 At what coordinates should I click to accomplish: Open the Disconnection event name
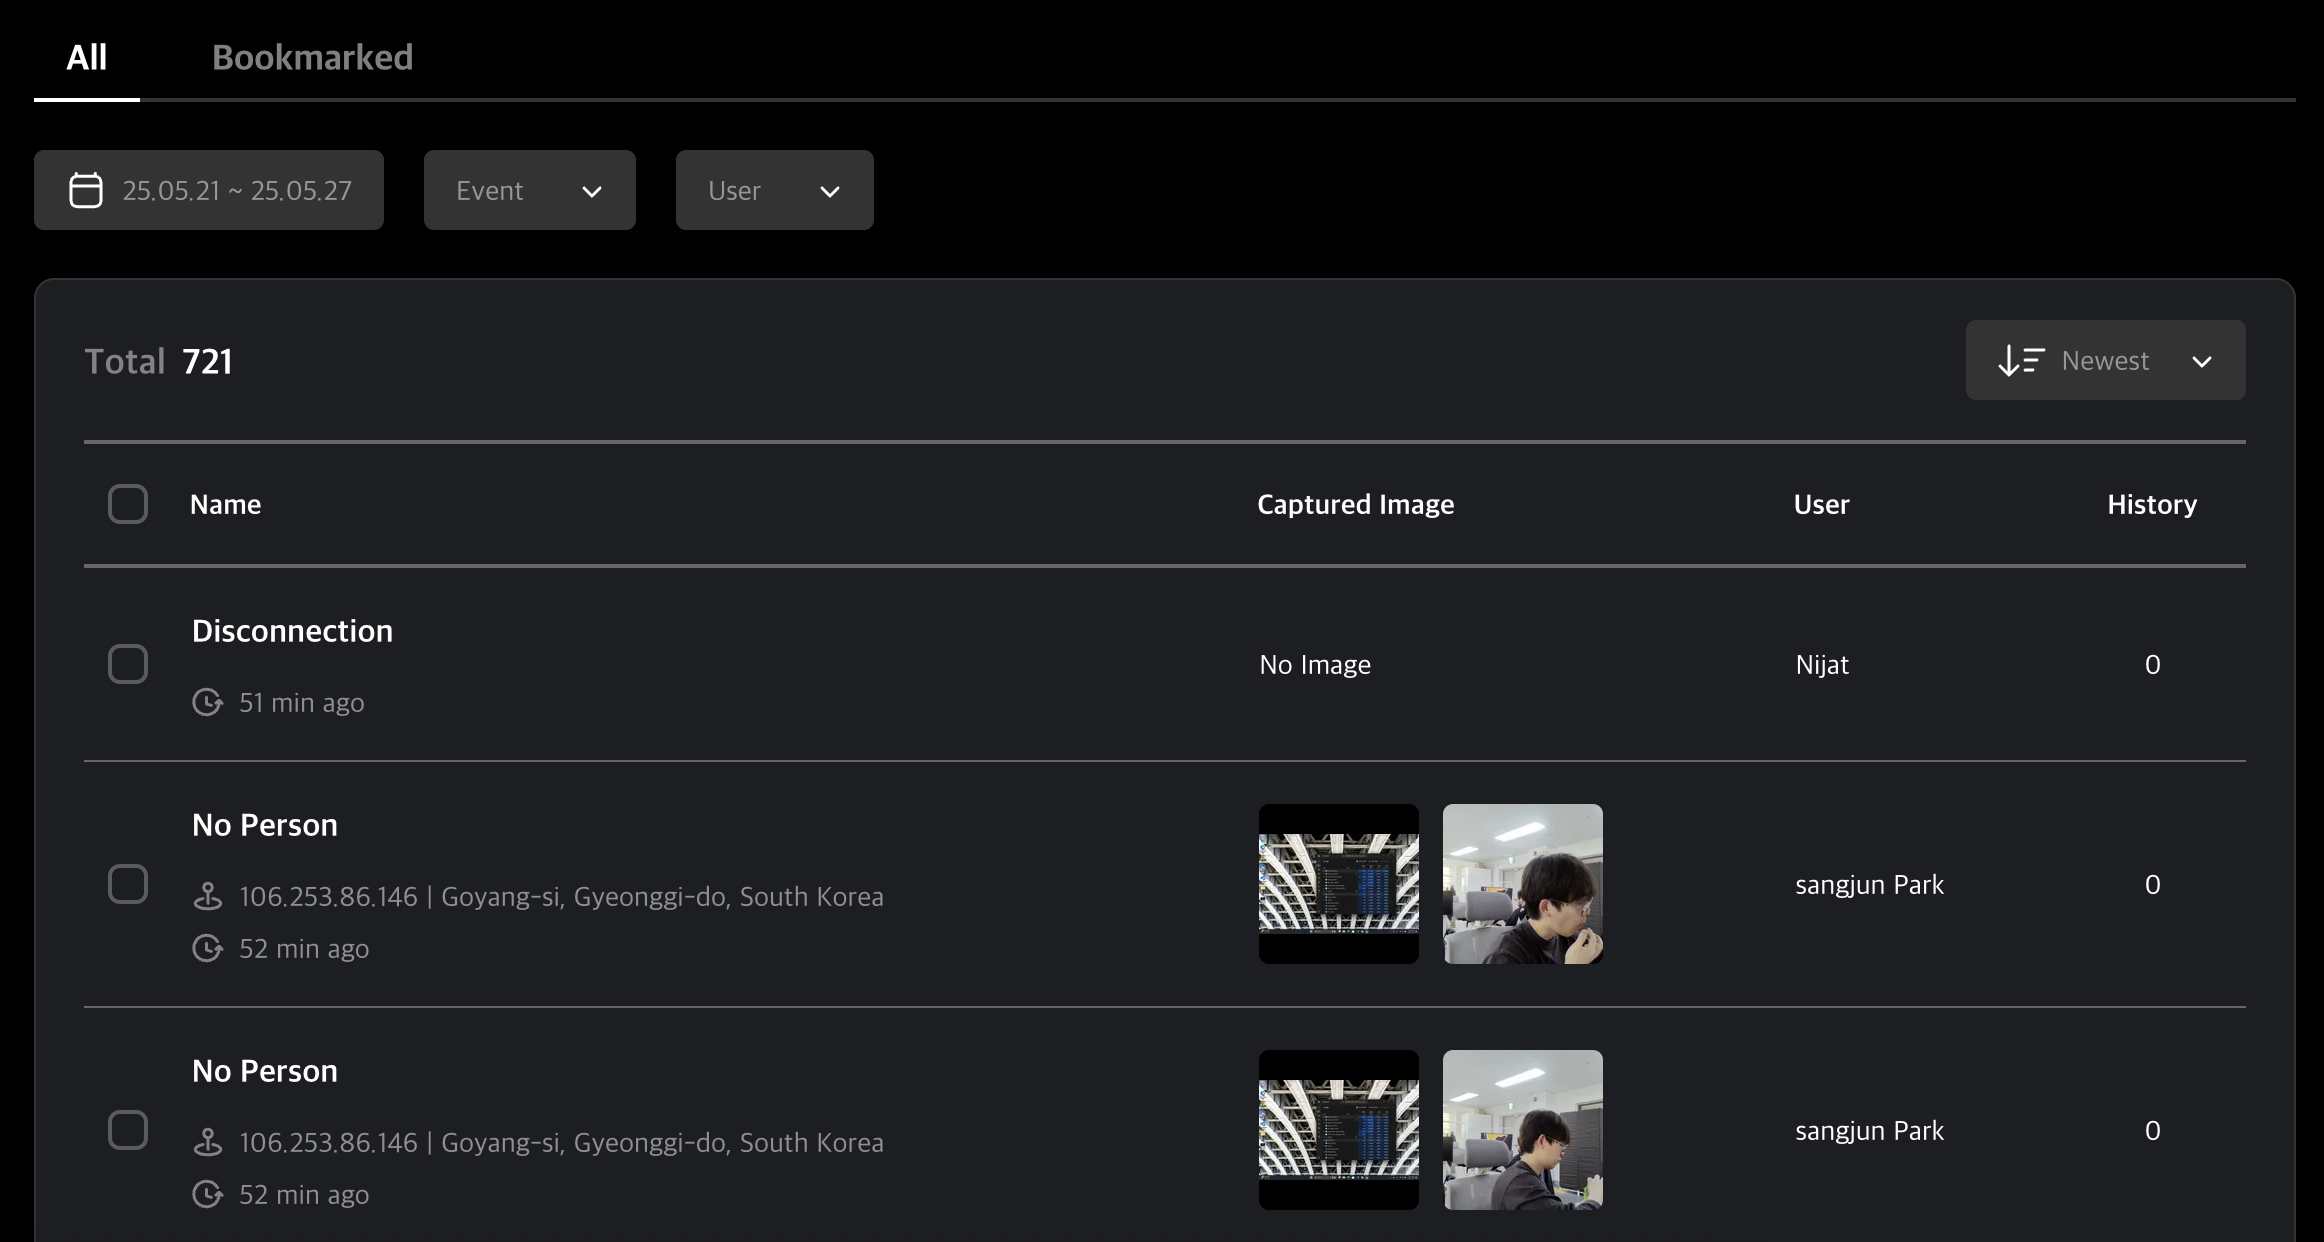(292, 631)
